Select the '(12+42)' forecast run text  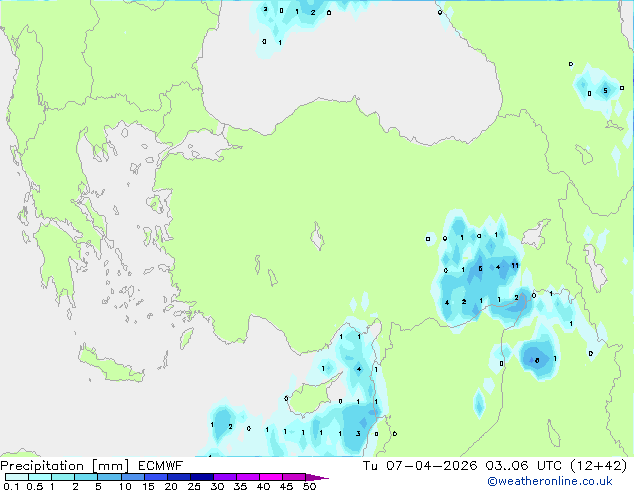coord(598,466)
